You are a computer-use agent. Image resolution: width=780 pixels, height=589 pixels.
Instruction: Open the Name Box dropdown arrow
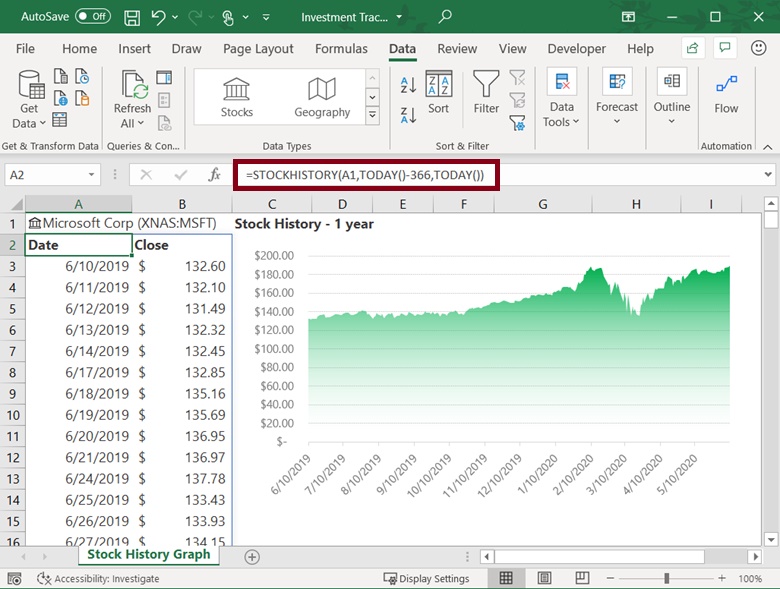pos(92,175)
